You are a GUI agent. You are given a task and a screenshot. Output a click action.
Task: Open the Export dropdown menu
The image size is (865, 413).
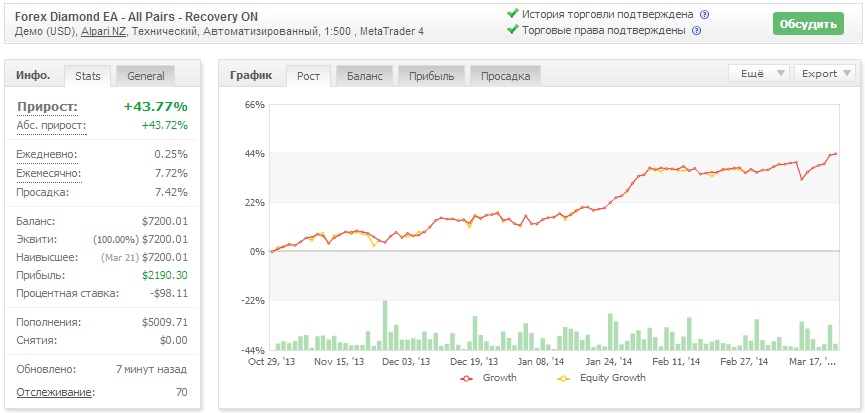click(x=826, y=73)
